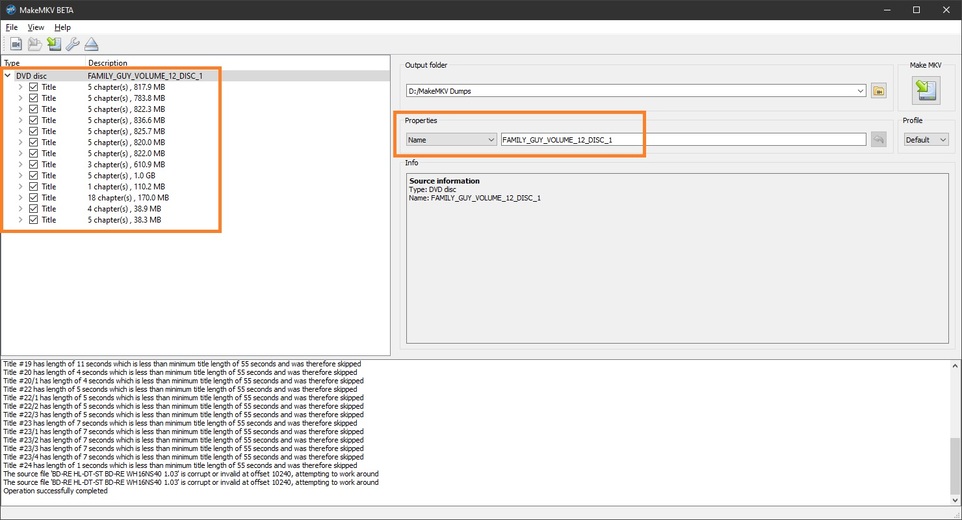The image size is (962, 520).
Task: Uncheck the title with 817.9 MB
Action: (x=33, y=87)
